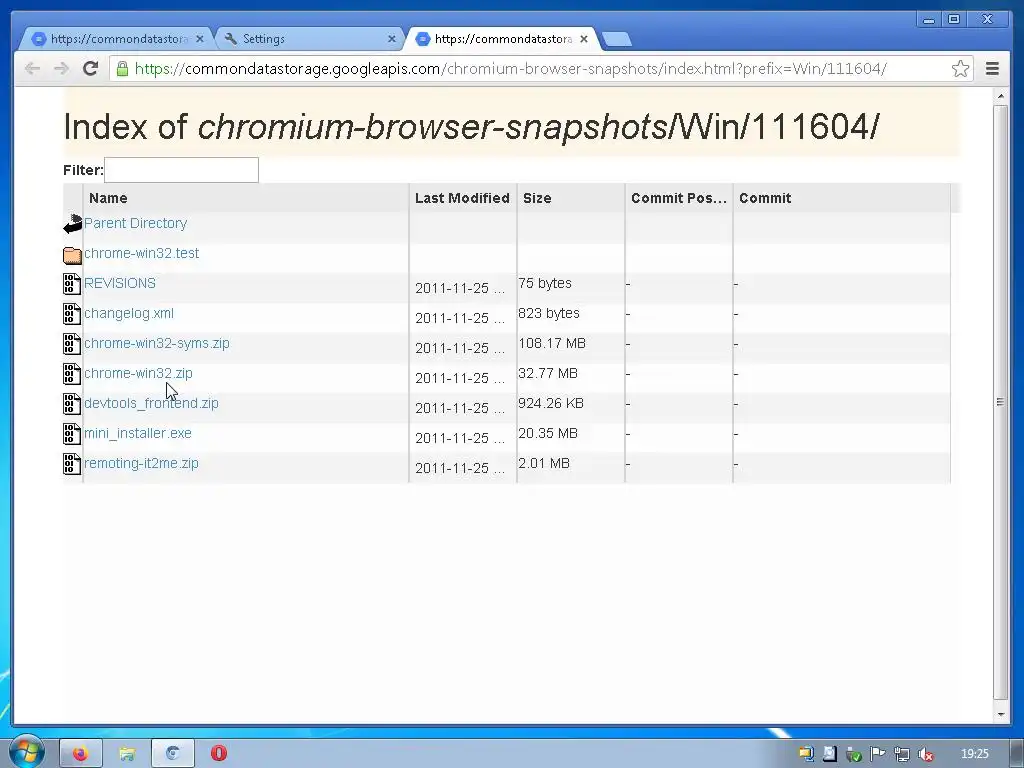Click the 75 bytes size cell
The height and width of the screenshot is (768, 1024).
[x=545, y=283]
